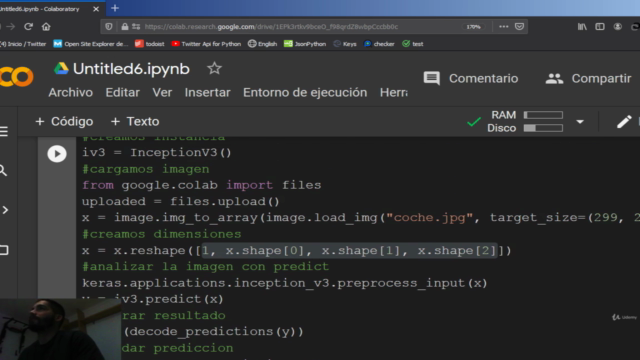640x360 pixels.
Task: Click the '#creamos dimensiones' comment line
Action: pyautogui.click(x=162, y=234)
